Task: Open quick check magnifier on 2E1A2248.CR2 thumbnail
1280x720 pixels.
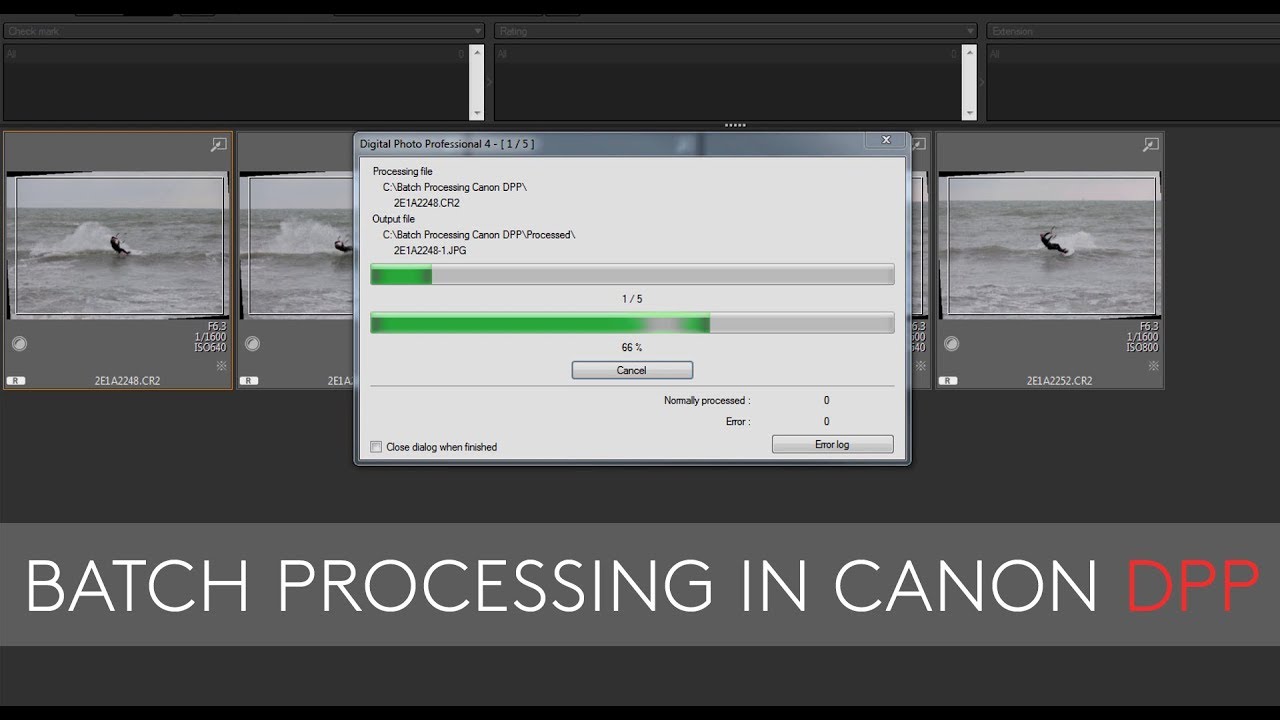Action: click(x=218, y=145)
